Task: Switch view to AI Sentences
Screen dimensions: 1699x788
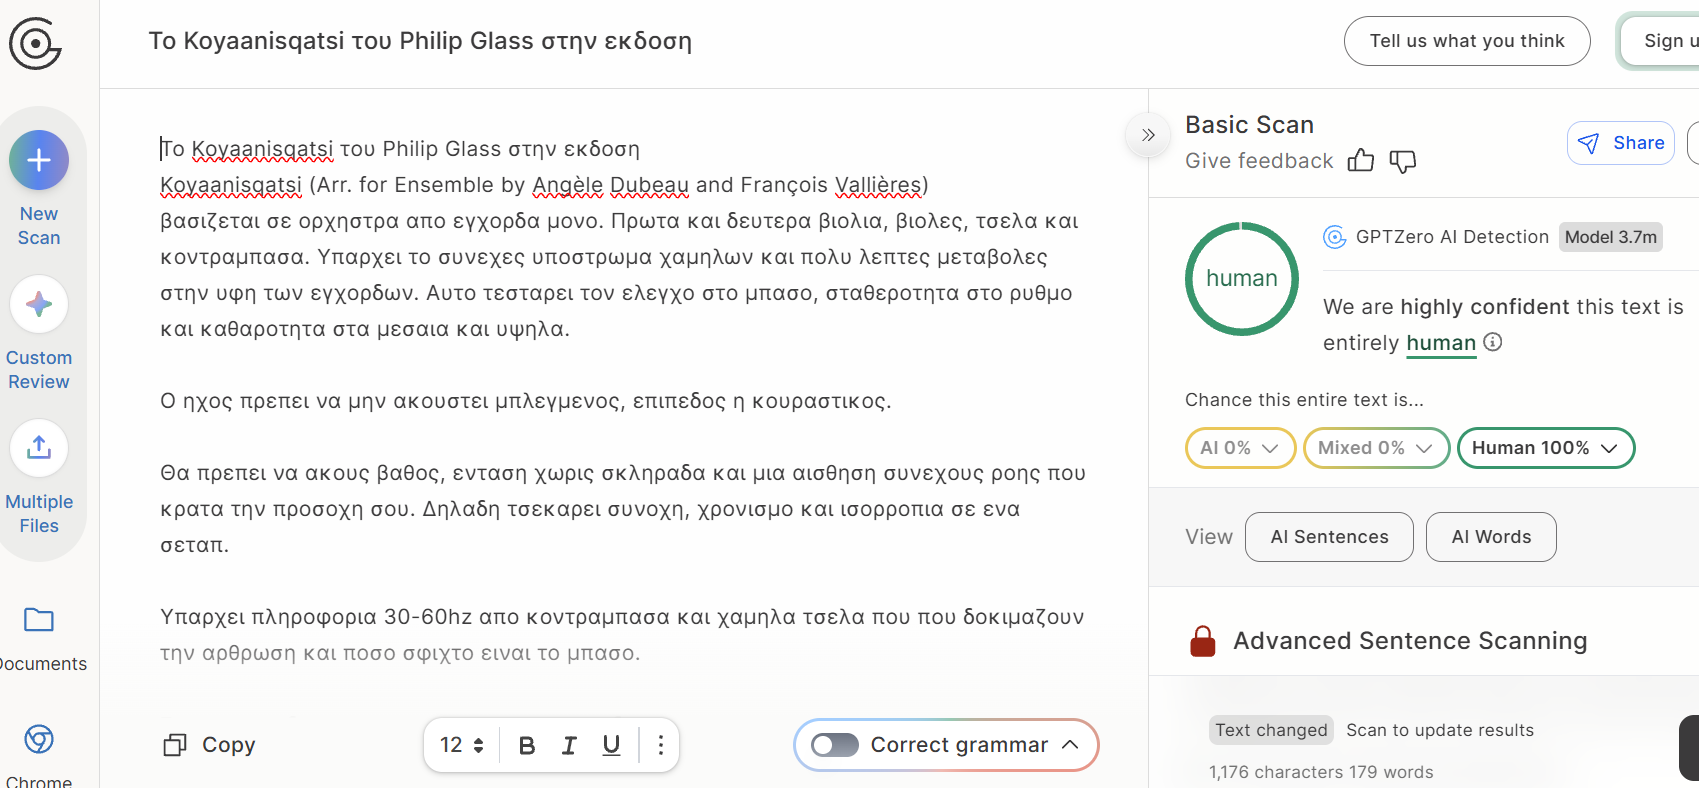Action: (1329, 537)
